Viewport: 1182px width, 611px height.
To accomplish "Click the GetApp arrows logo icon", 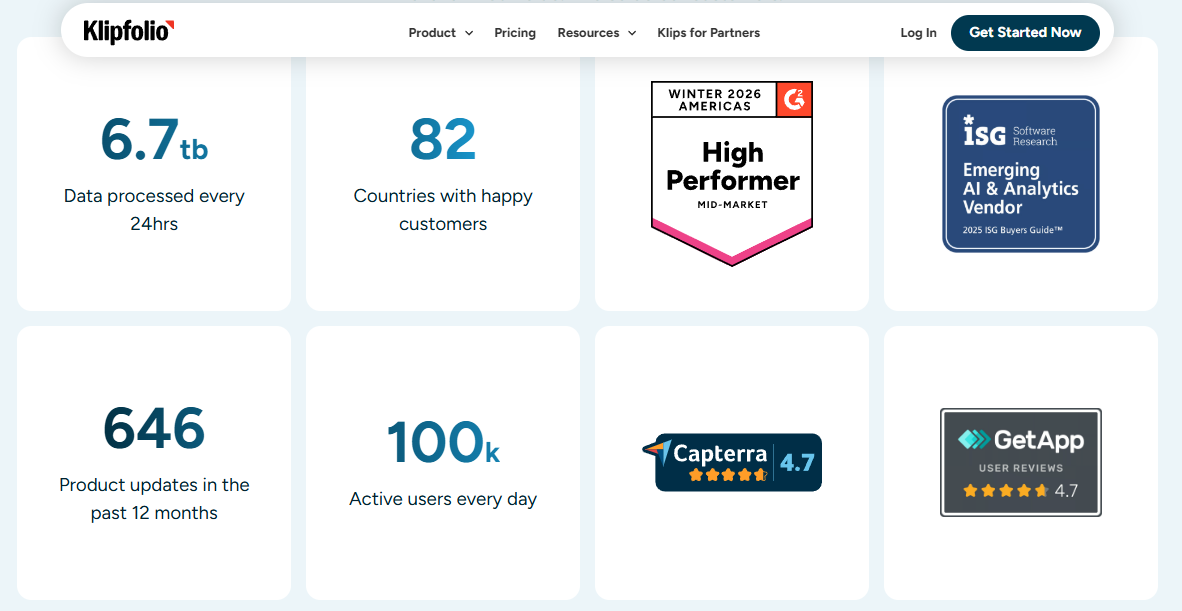I will point(974,439).
